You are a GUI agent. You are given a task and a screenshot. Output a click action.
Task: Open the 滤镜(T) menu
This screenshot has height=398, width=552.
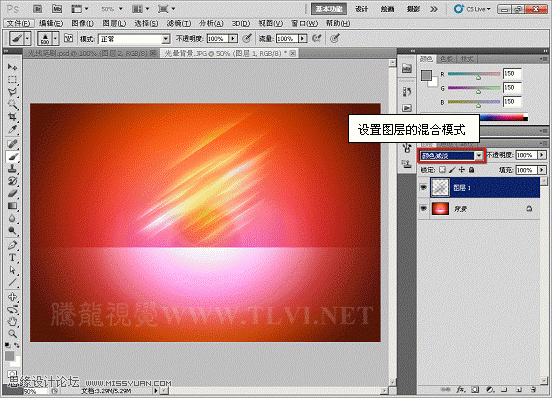tap(179, 23)
